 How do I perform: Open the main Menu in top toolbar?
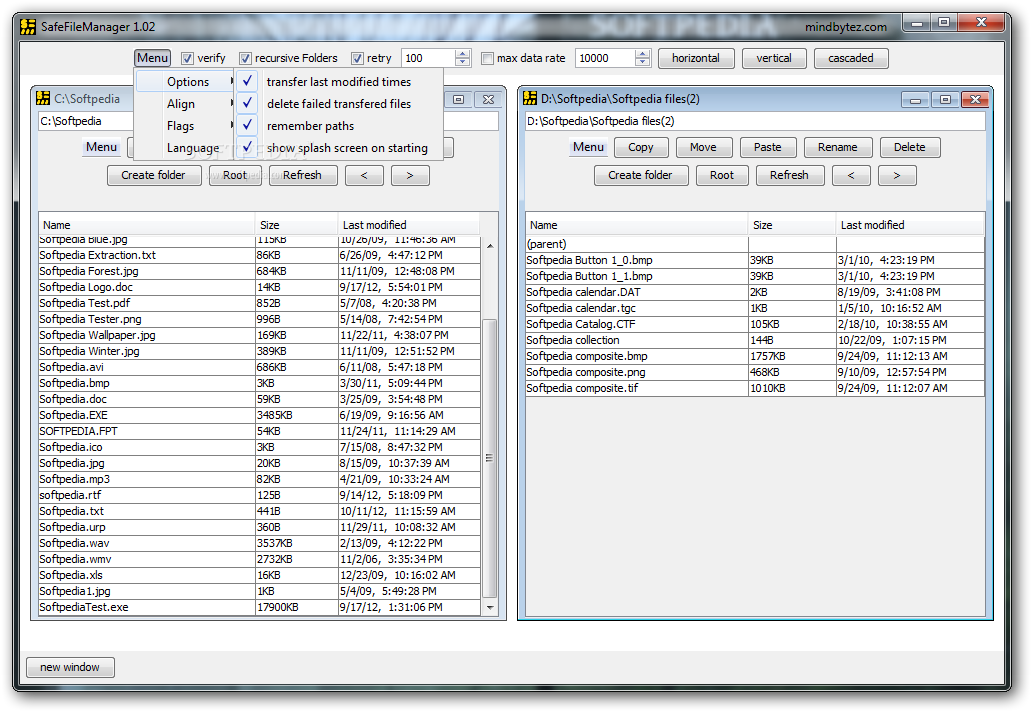(153, 58)
